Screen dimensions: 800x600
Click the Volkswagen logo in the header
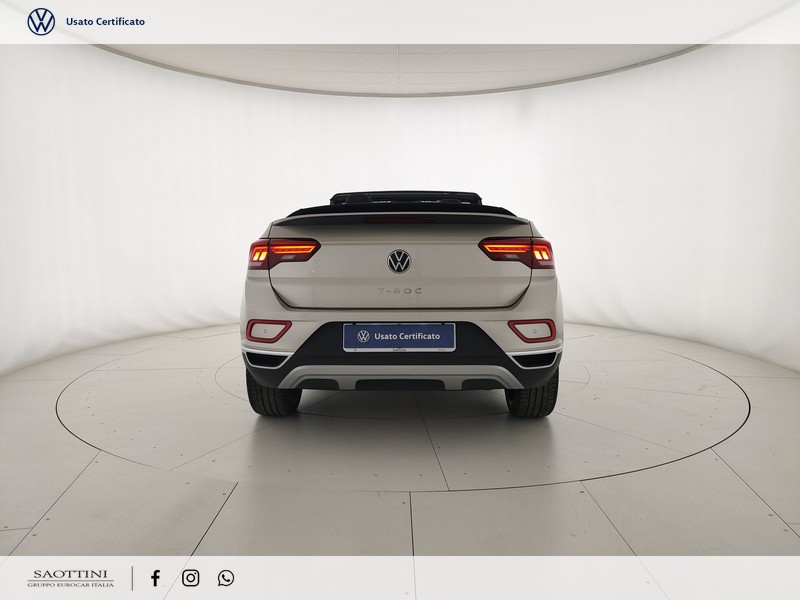click(x=41, y=21)
